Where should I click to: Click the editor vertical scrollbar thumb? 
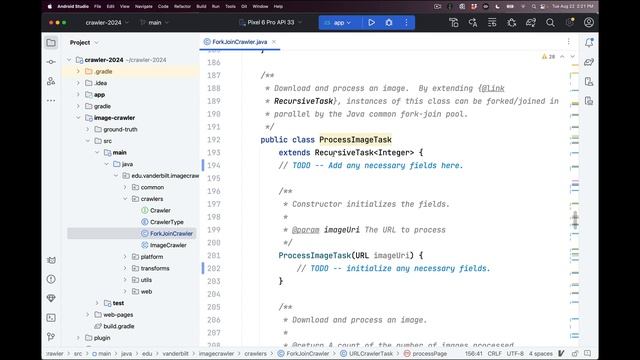click(575, 220)
